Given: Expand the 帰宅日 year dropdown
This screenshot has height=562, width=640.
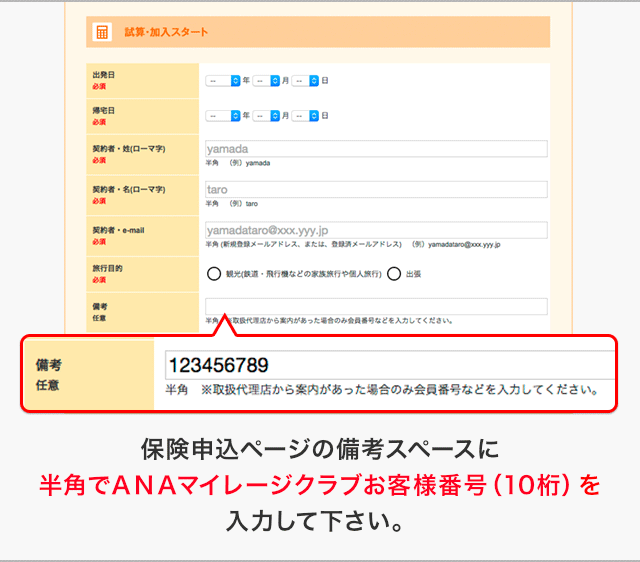Looking at the screenshot, I should point(223,115).
